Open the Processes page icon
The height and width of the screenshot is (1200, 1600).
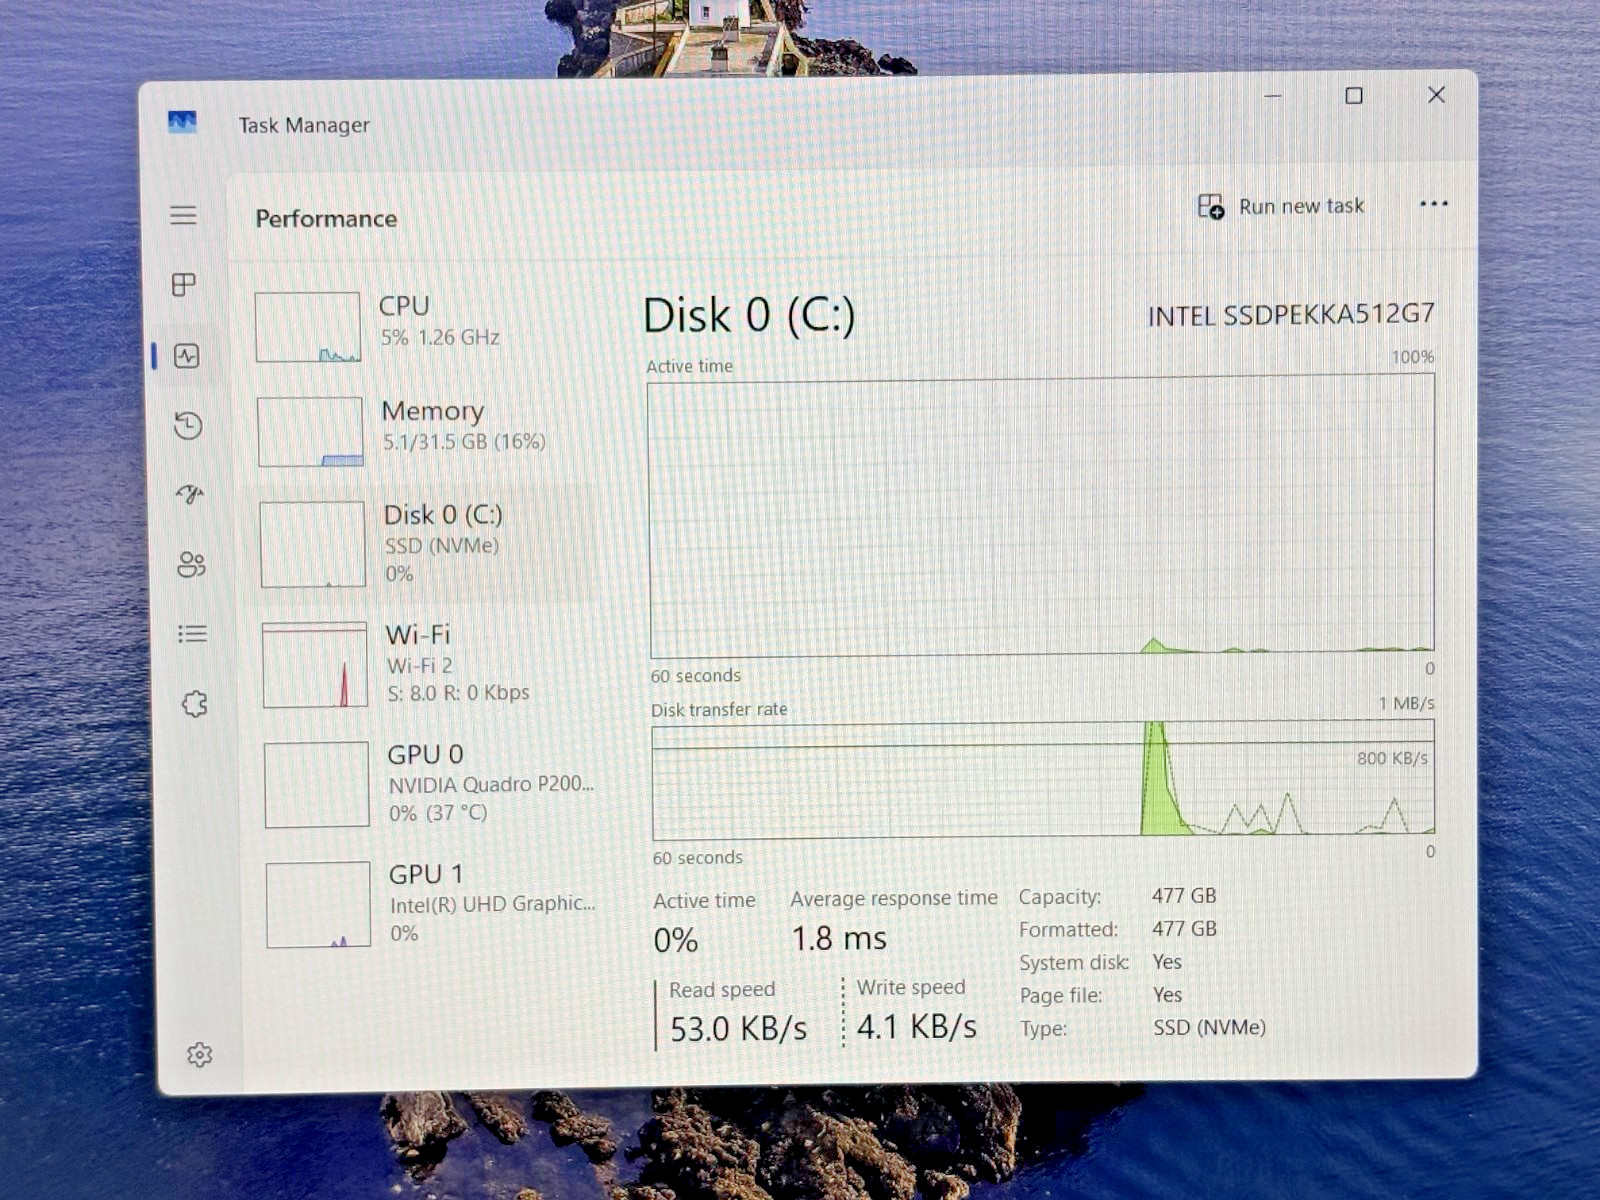[184, 285]
